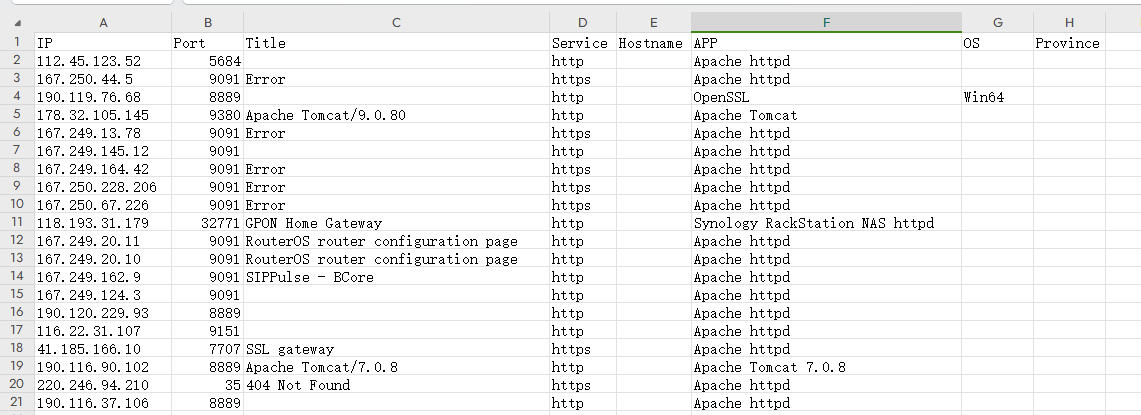Select 'https' service cell in row 18
Image resolution: width=1141 pixels, height=415 pixels.
pyautogui.click(x=582, y=349)
